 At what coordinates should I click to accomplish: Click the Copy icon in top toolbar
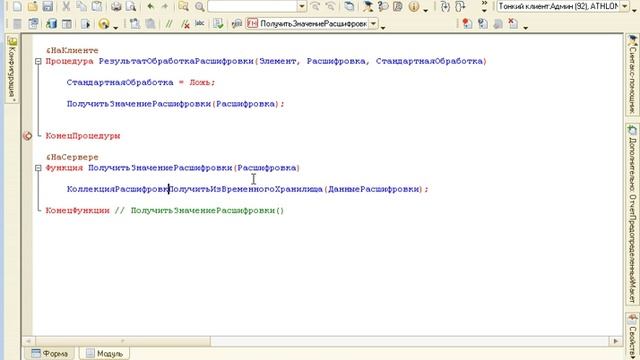[81, 7]
